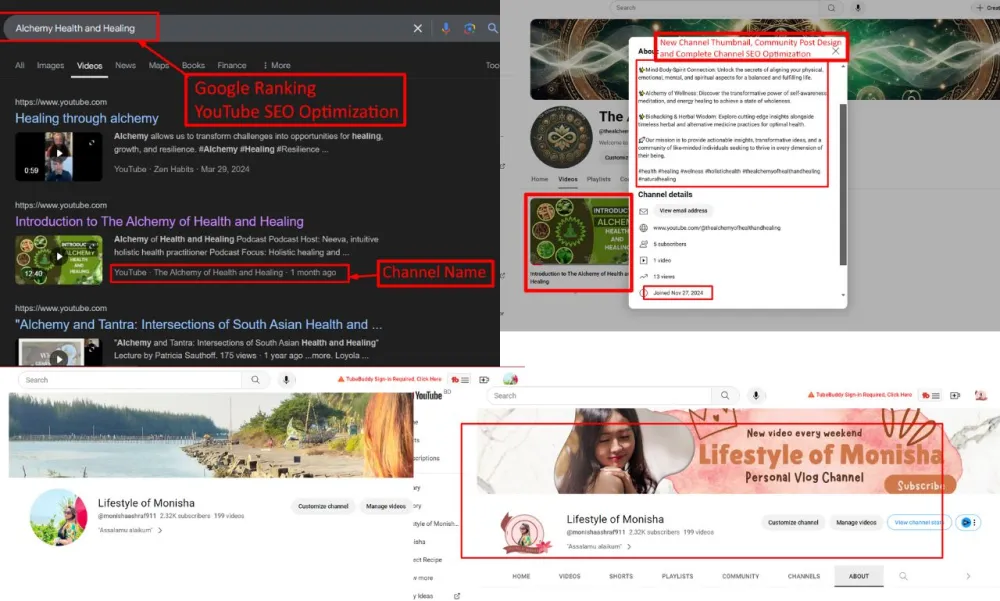1000x601 pixels.
Task: Click the round profile picture under beach banner
Action: (x=59, y=517)
